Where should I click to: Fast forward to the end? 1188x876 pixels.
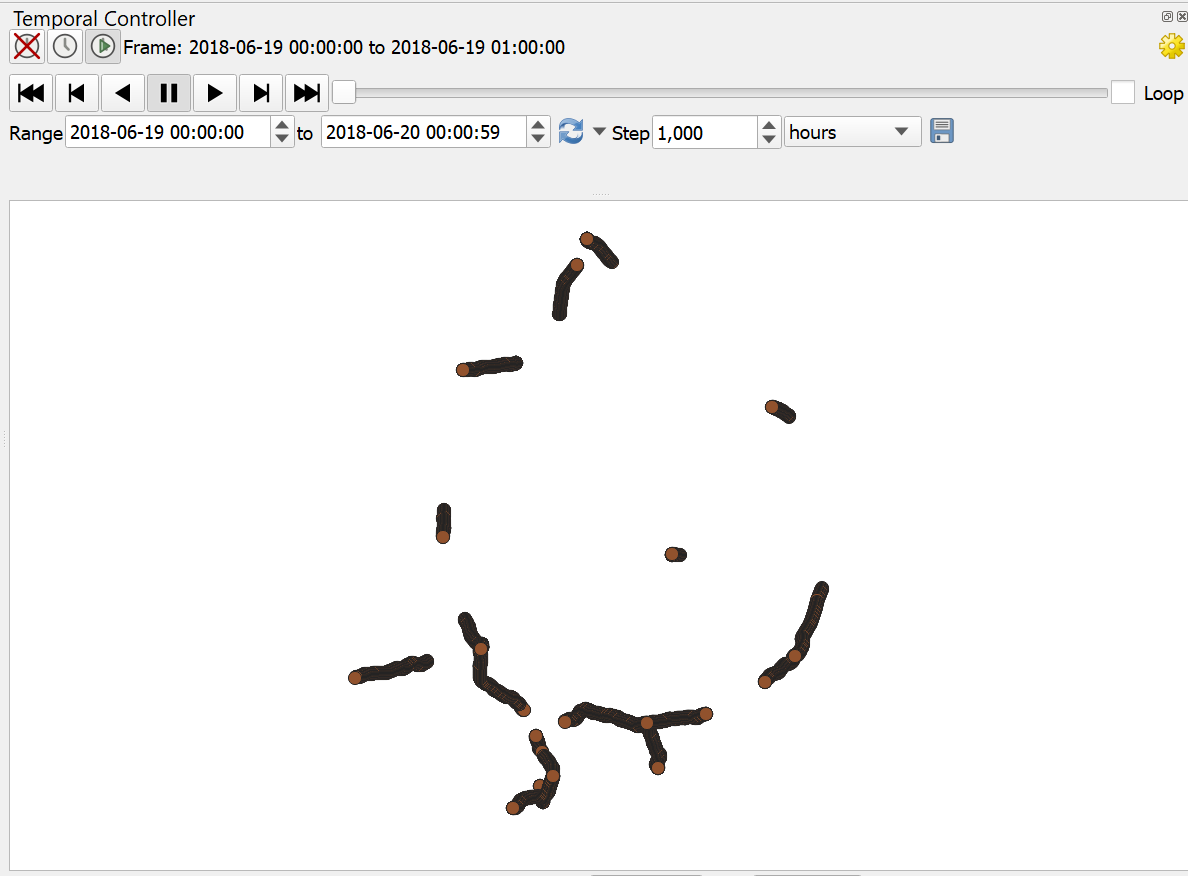click(307, 93)
